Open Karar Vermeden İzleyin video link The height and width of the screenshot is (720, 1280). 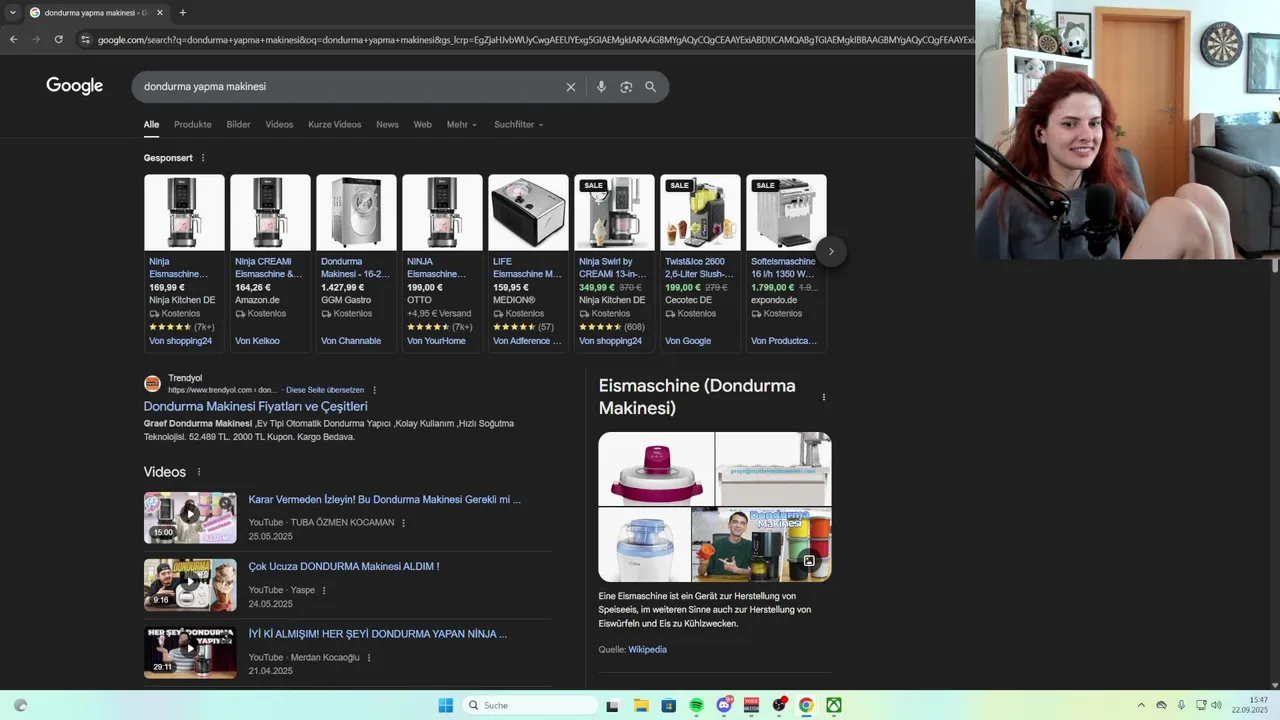385,499
